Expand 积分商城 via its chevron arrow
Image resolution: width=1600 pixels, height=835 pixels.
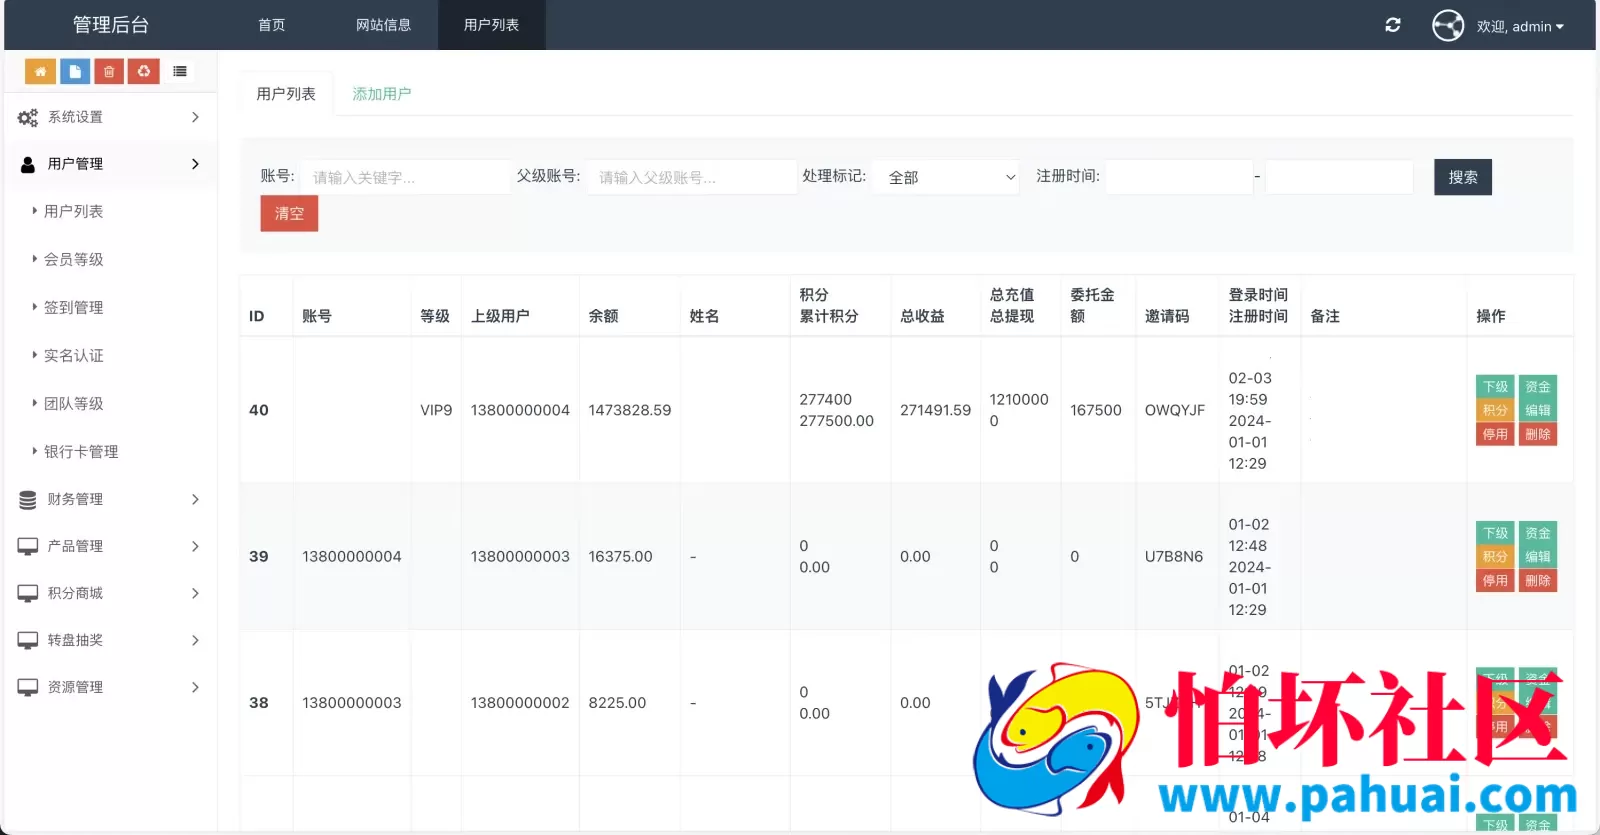click(x=195, y=593)
